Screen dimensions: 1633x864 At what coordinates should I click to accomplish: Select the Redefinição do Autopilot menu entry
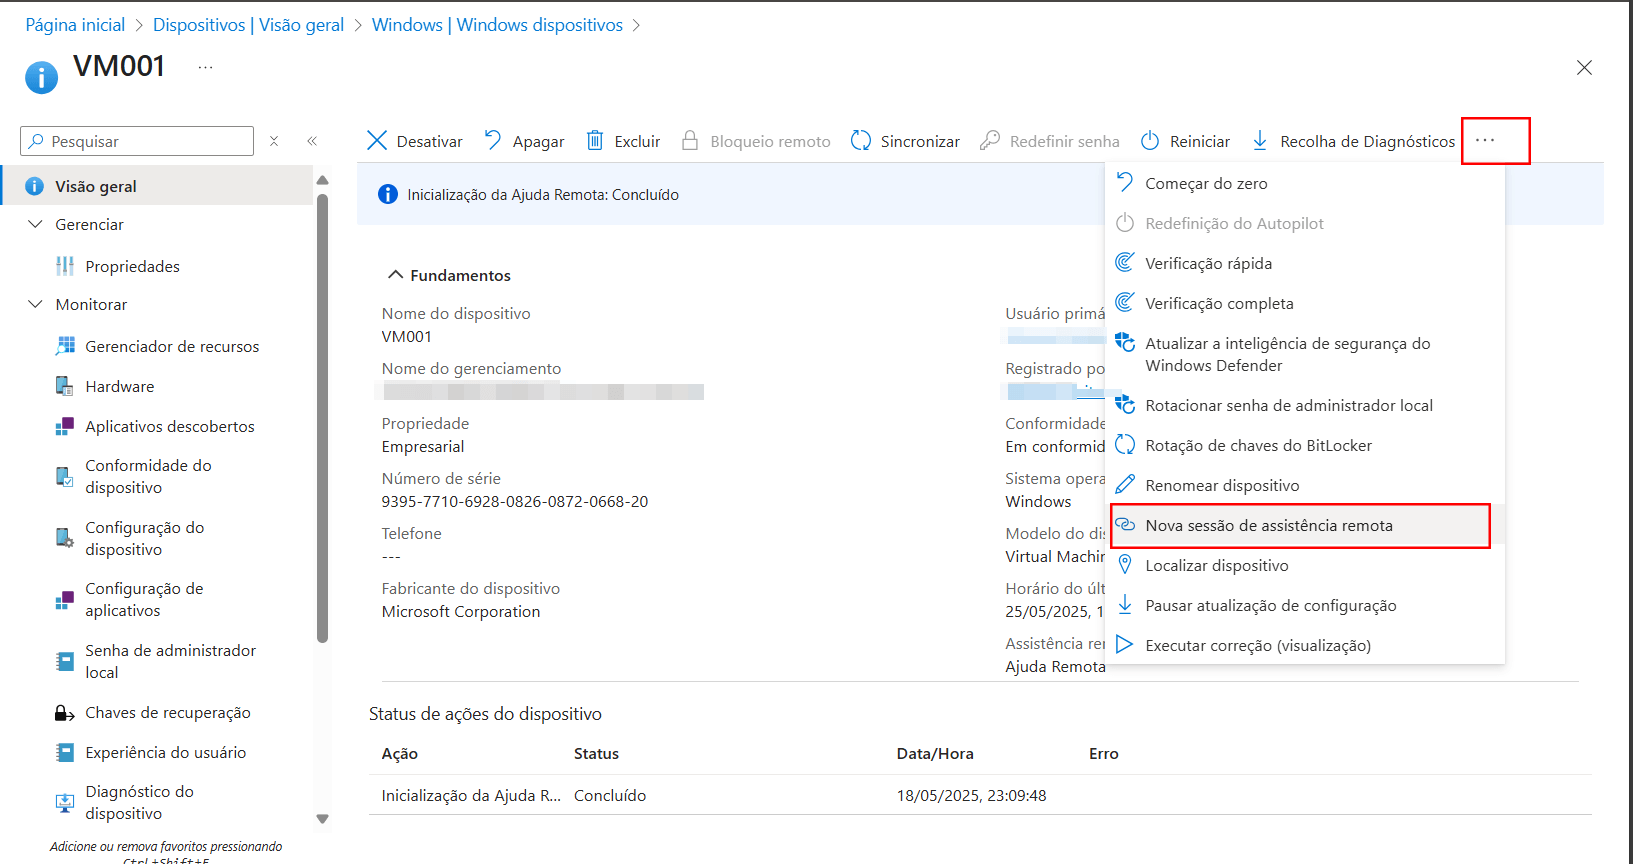pos(1305,223)
